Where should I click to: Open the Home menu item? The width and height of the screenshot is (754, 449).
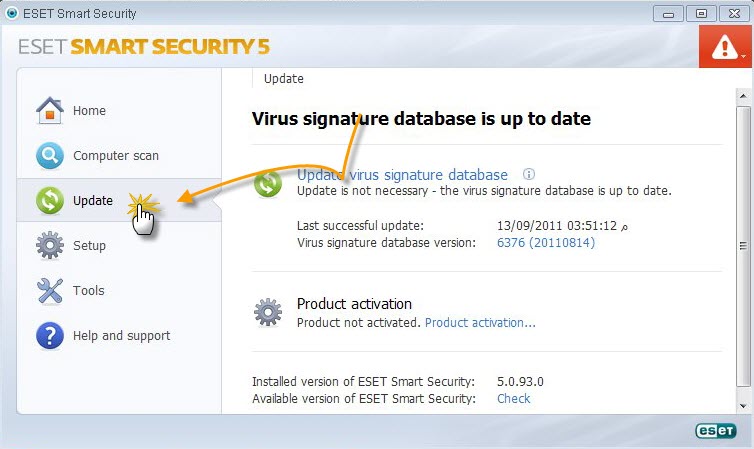(x=89, y=111)
